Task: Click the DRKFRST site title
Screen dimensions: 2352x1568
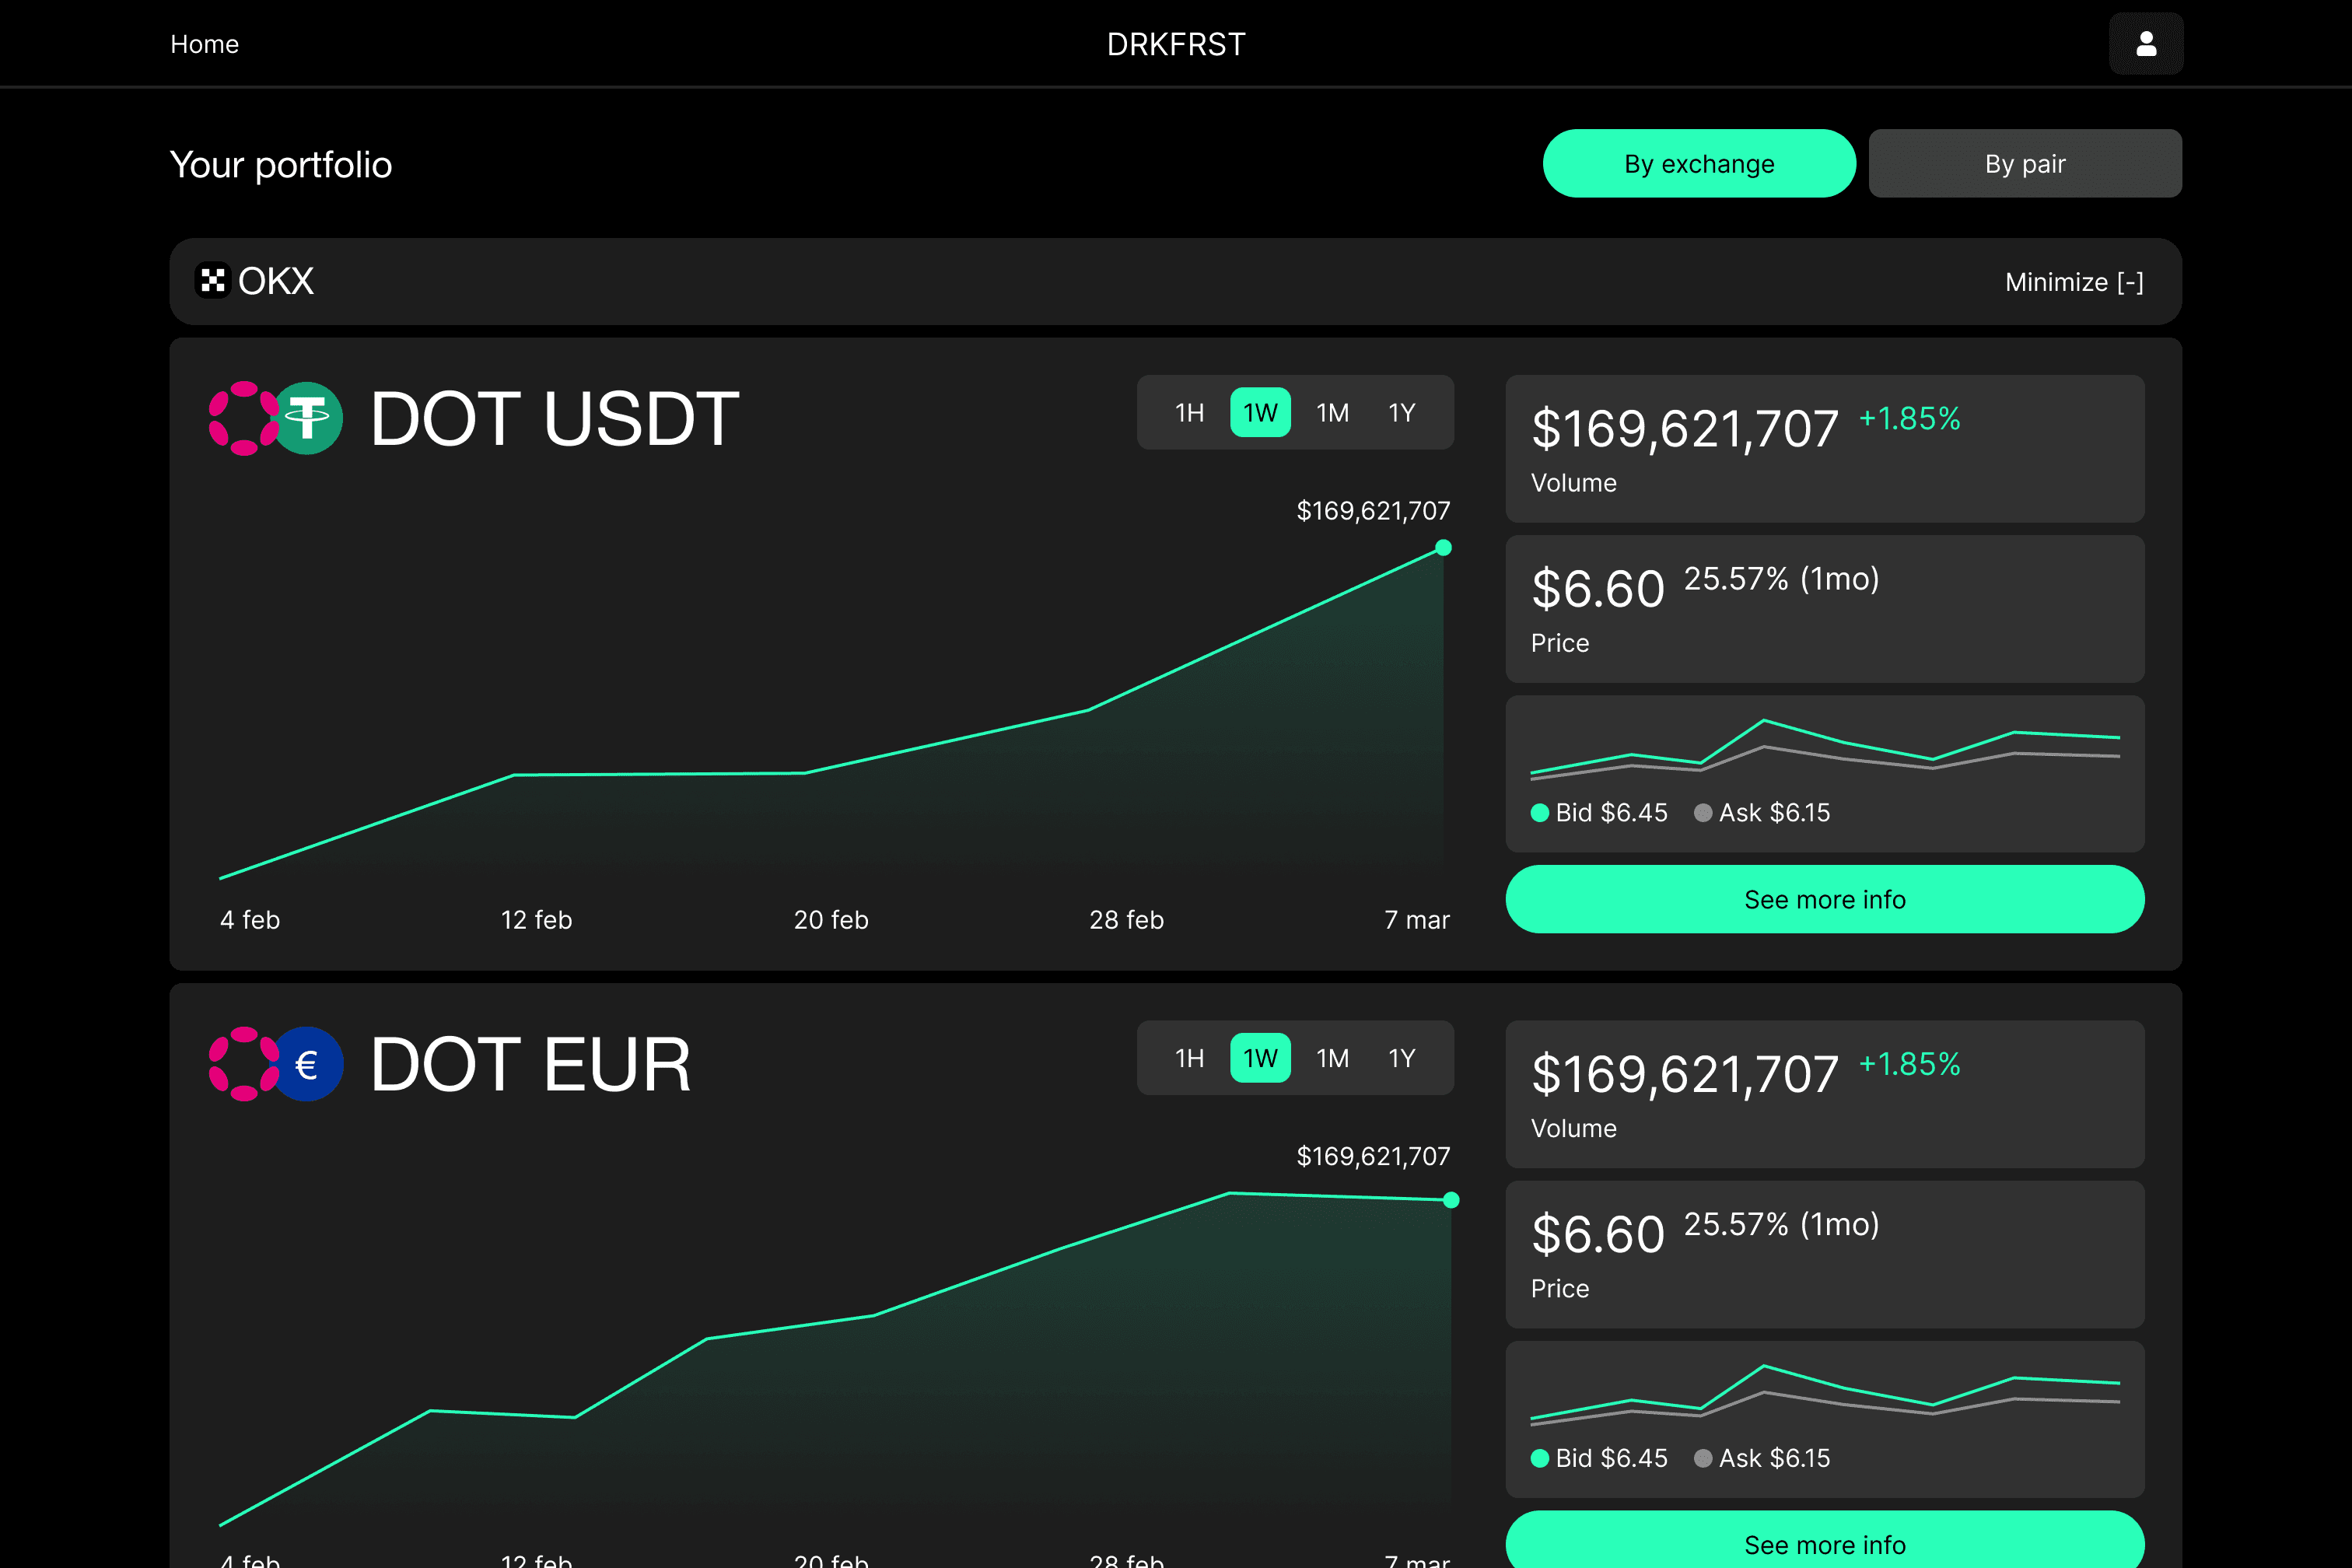Action: click(1176, 44)
